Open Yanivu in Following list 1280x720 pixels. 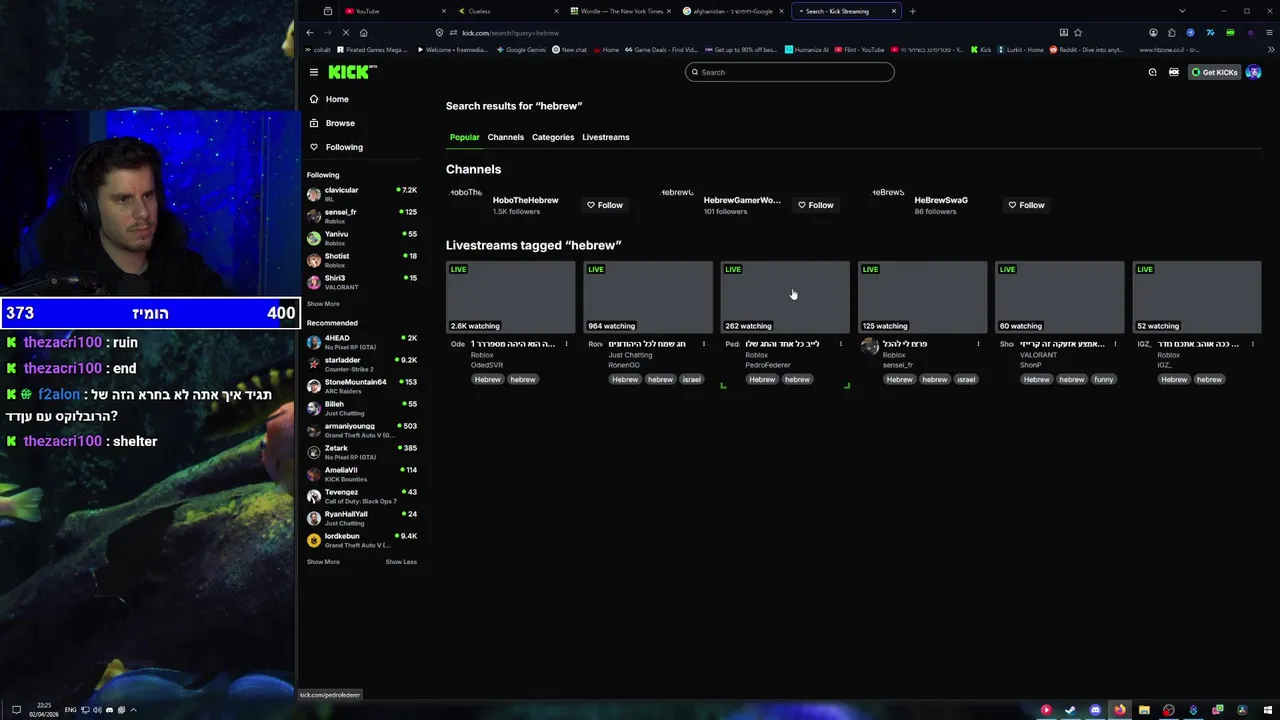[362, 238]
